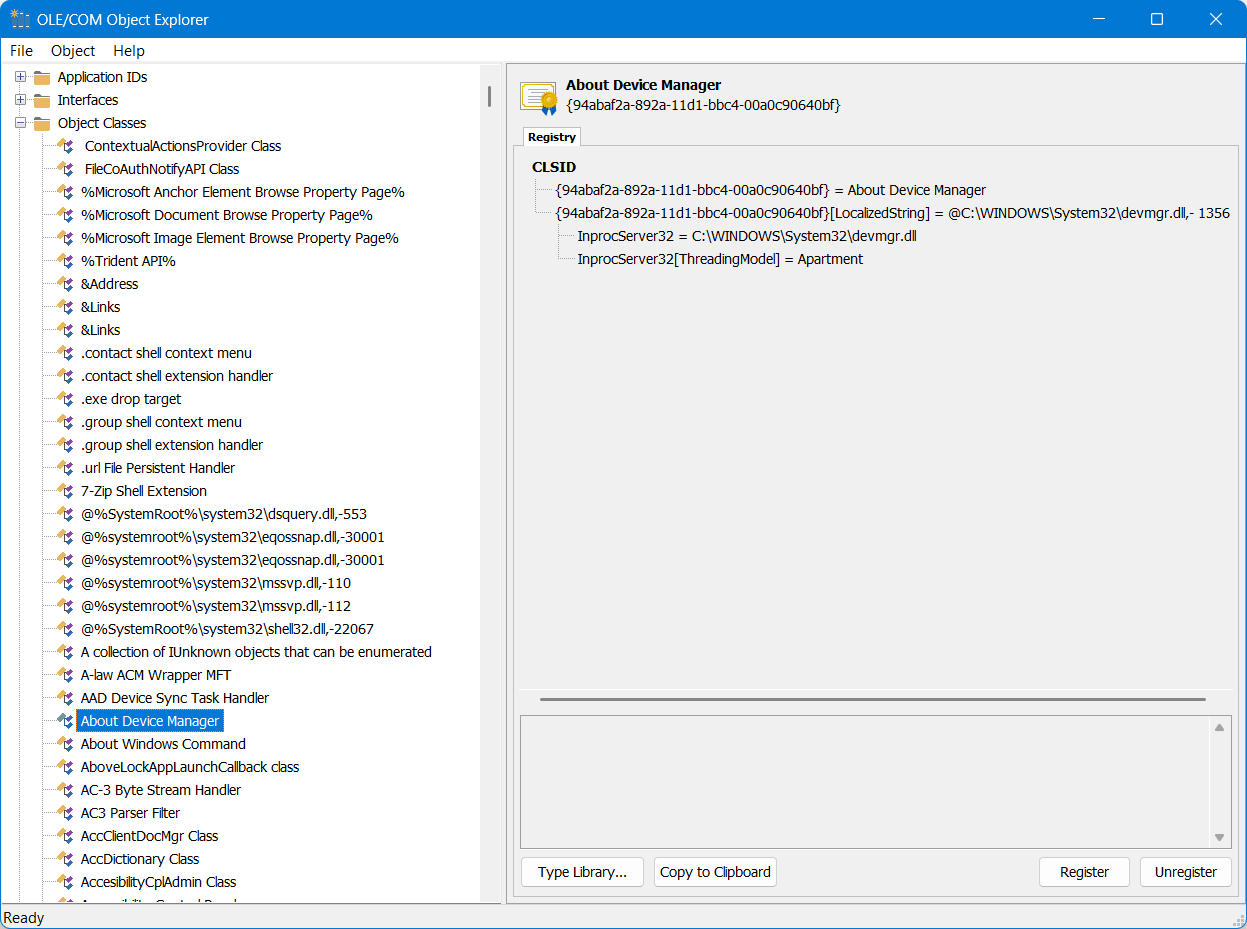The height and width of the screenshot is (929, 1247).
Task: Select @%systemroot%\system32\mssvp.dll,-112 entry
Action: (x=216, y=606)
